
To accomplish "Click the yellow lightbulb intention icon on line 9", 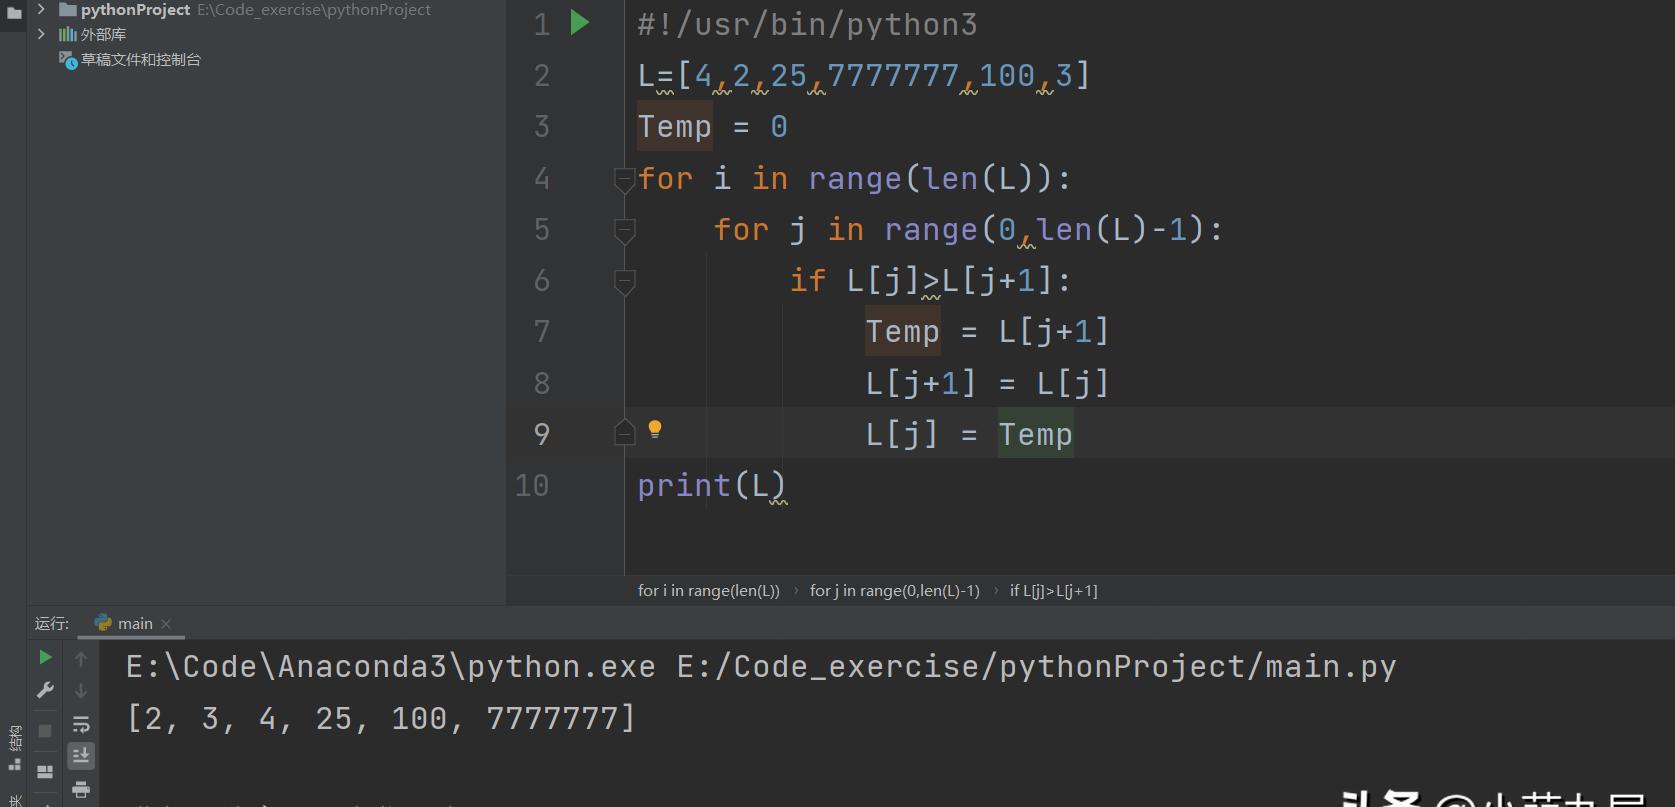I will click(655, 430).
